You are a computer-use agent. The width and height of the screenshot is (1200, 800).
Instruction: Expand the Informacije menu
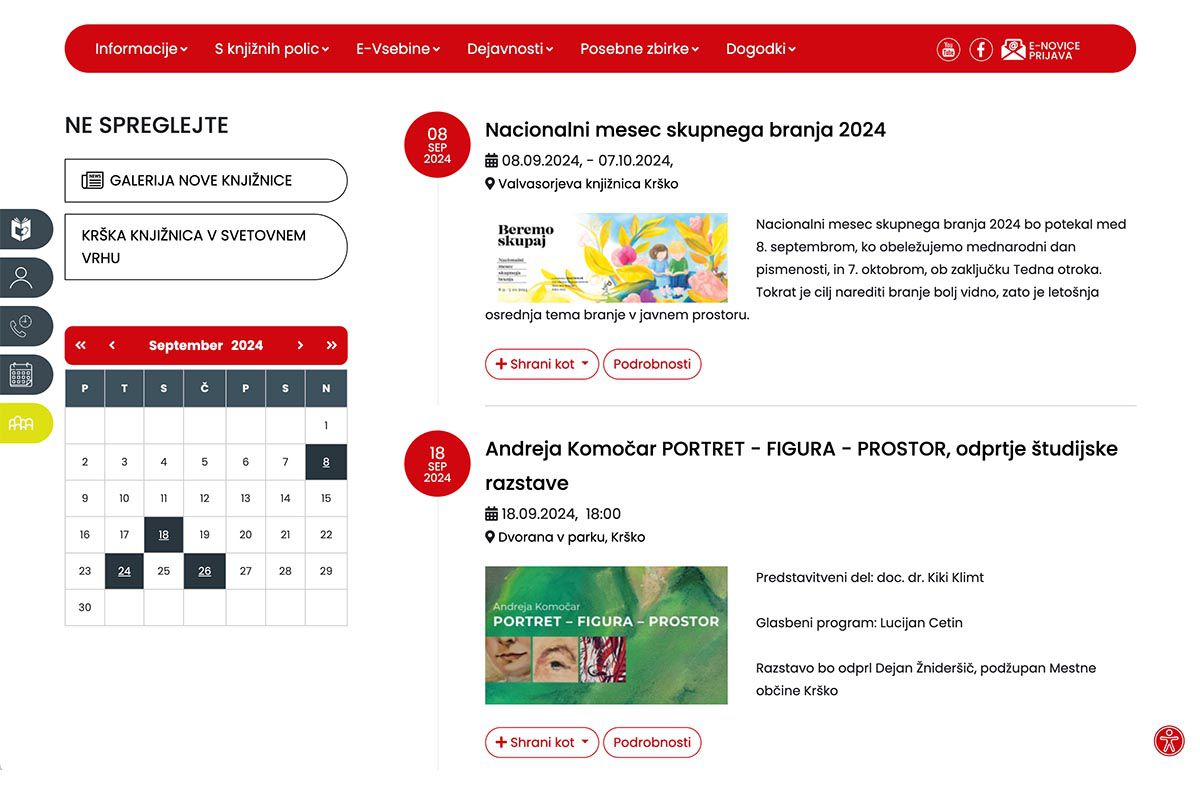141,49
